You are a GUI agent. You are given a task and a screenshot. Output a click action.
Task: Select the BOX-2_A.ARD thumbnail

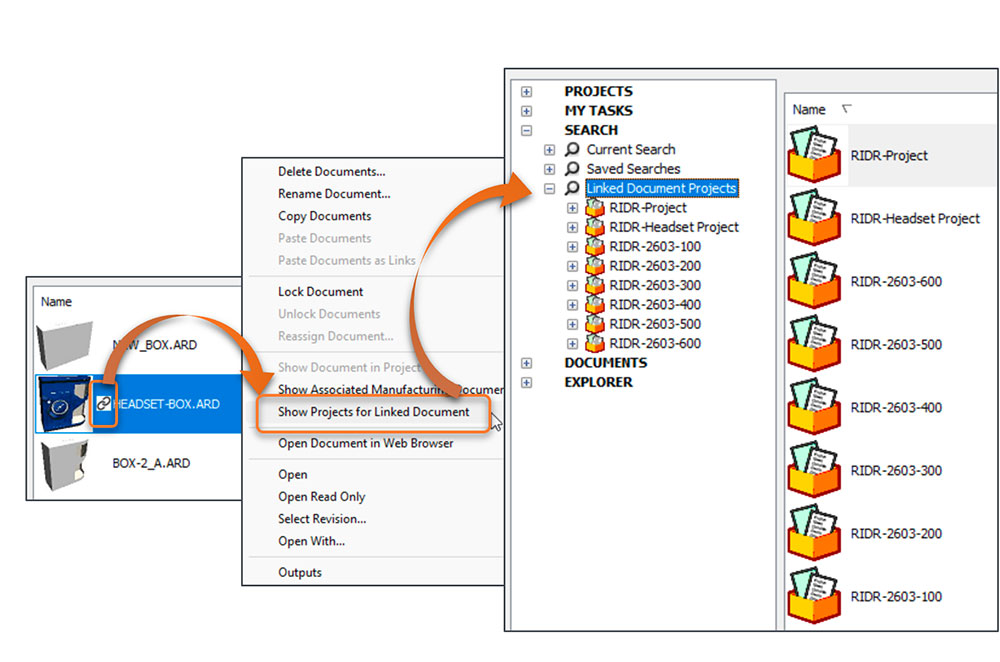68,464
